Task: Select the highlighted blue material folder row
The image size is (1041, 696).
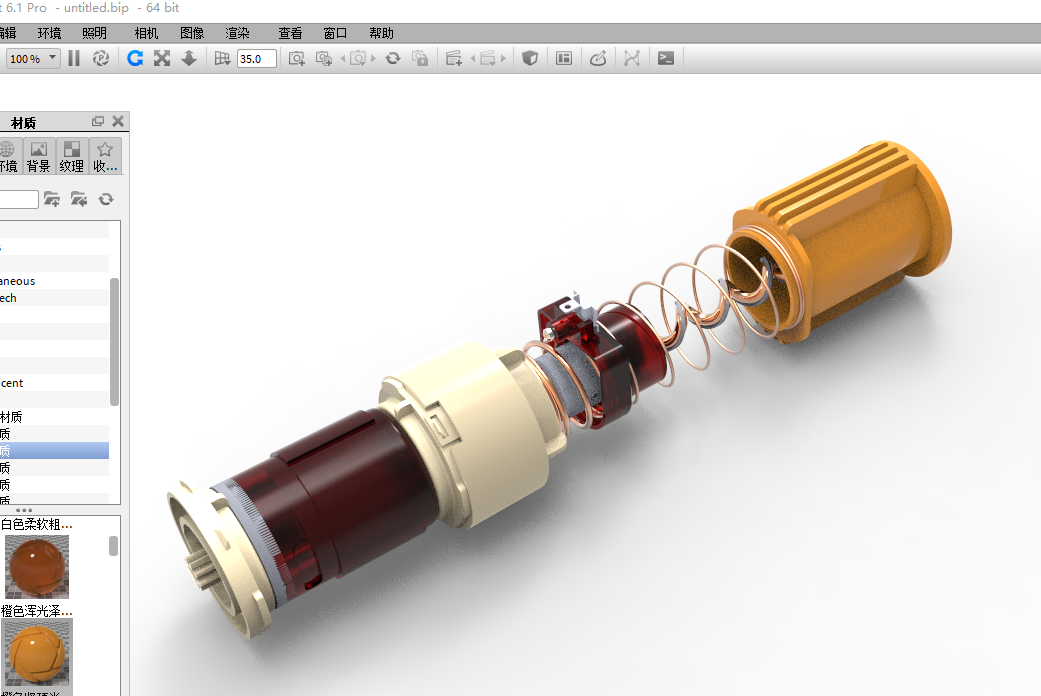Action: point(54,451)
